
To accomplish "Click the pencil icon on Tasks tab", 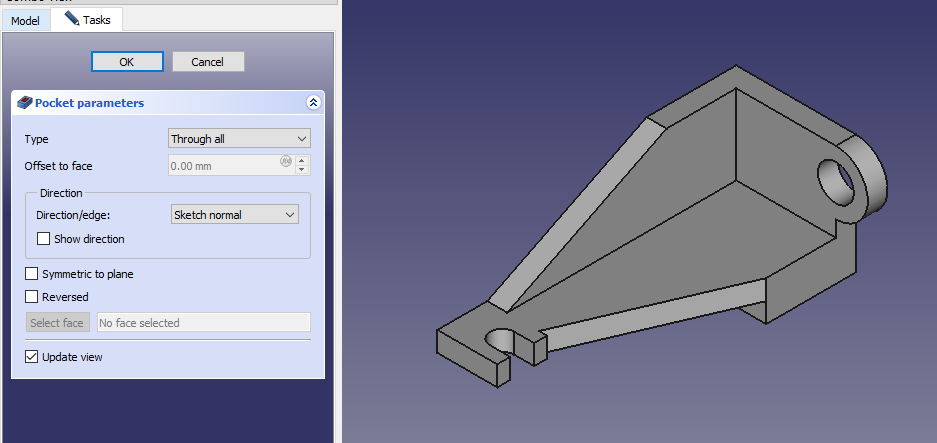I will (x=71, y=19).
